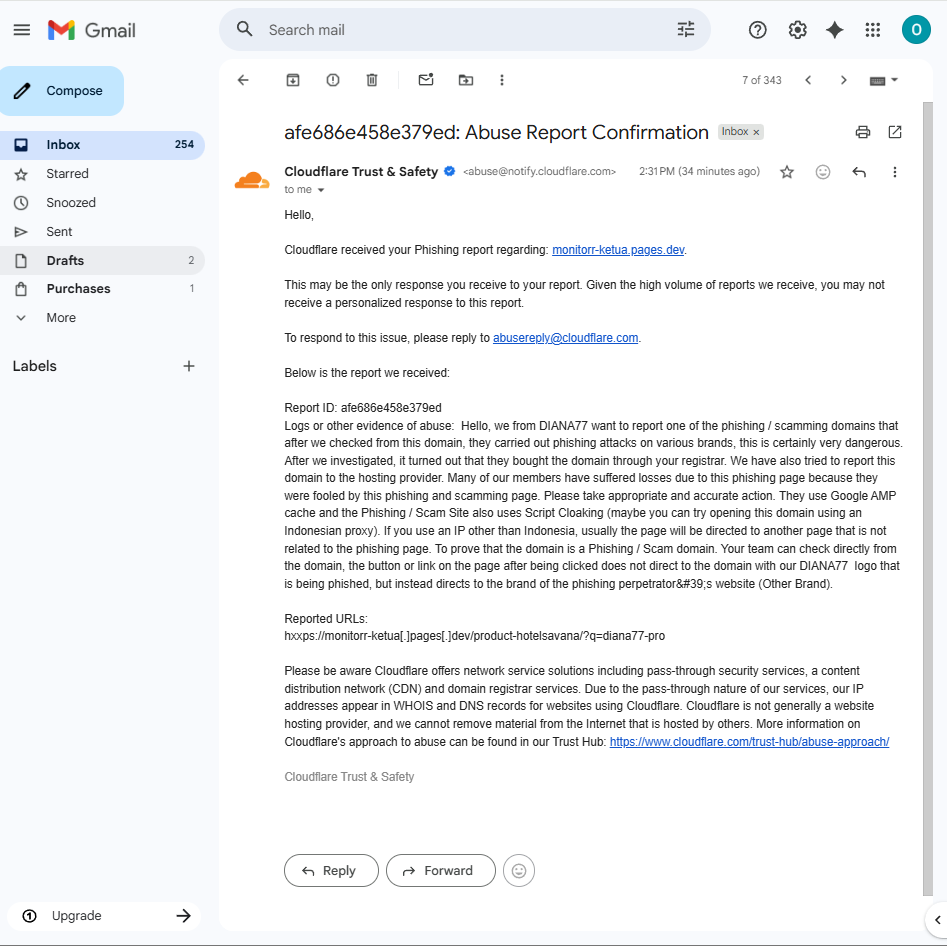Click the Gmail logo
Viewport: 947px width, 946px height.
[92, 30]
